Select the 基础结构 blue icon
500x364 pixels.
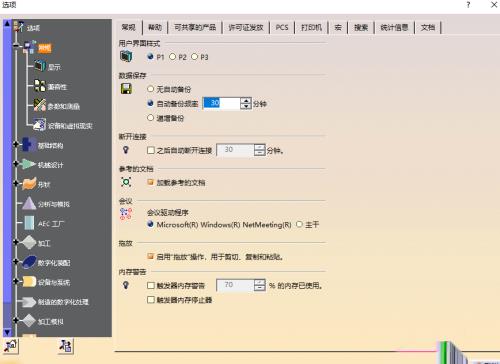click(x=29, y=145)
